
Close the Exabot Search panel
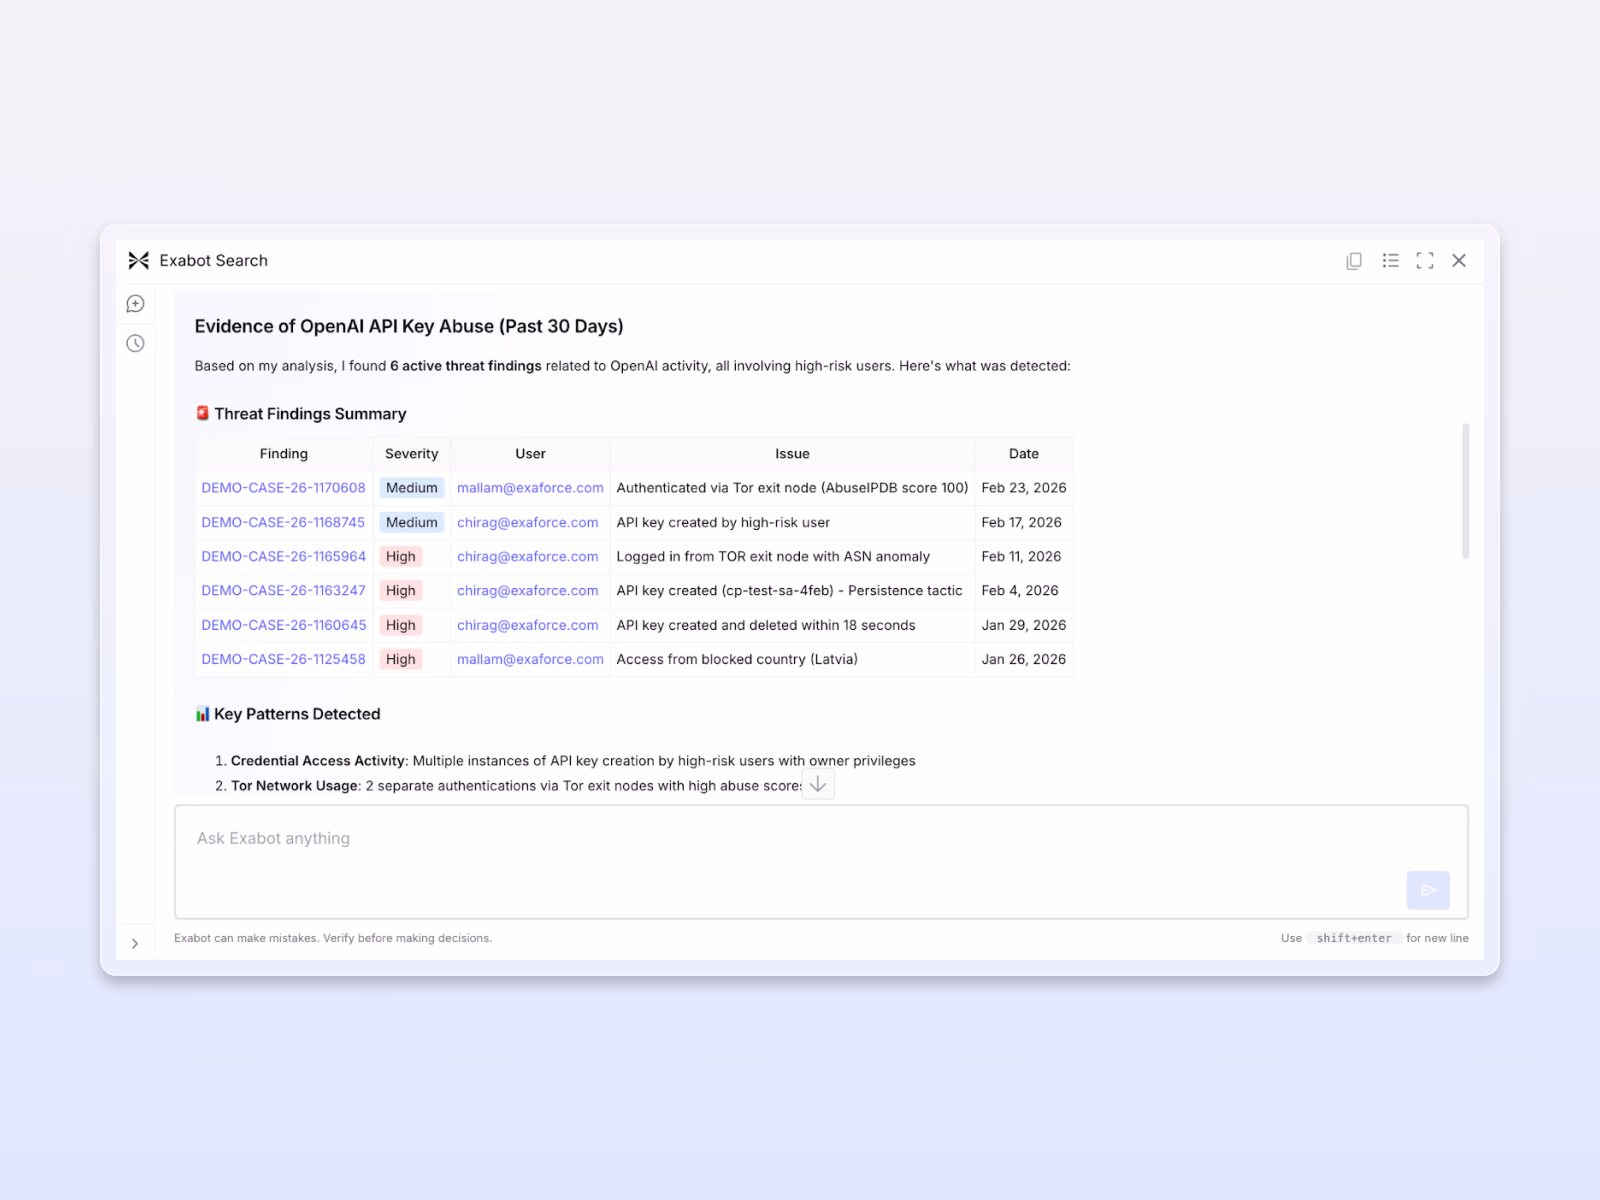coord(1459,261)
